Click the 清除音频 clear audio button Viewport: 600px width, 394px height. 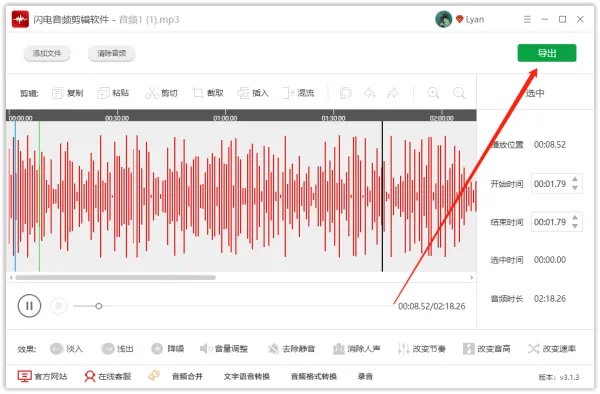111,53
